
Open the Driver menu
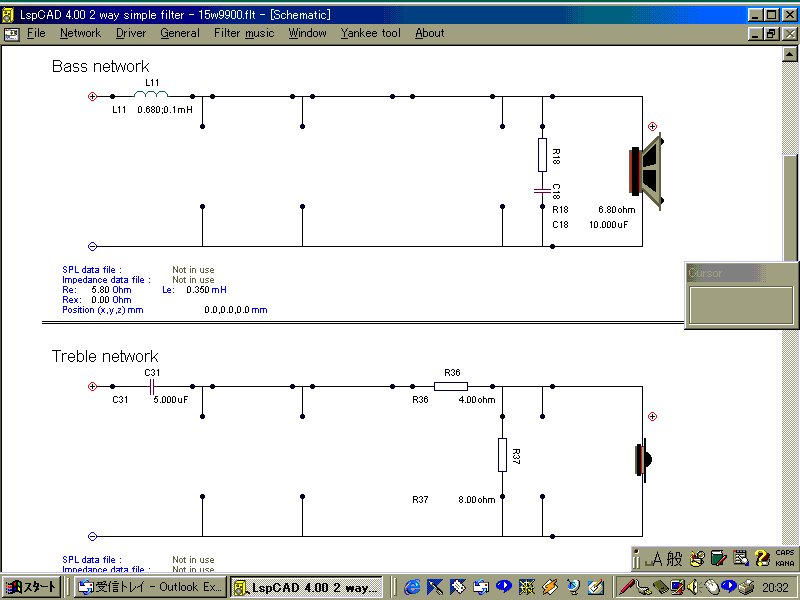pyautogui.click(x=130, y=33)
